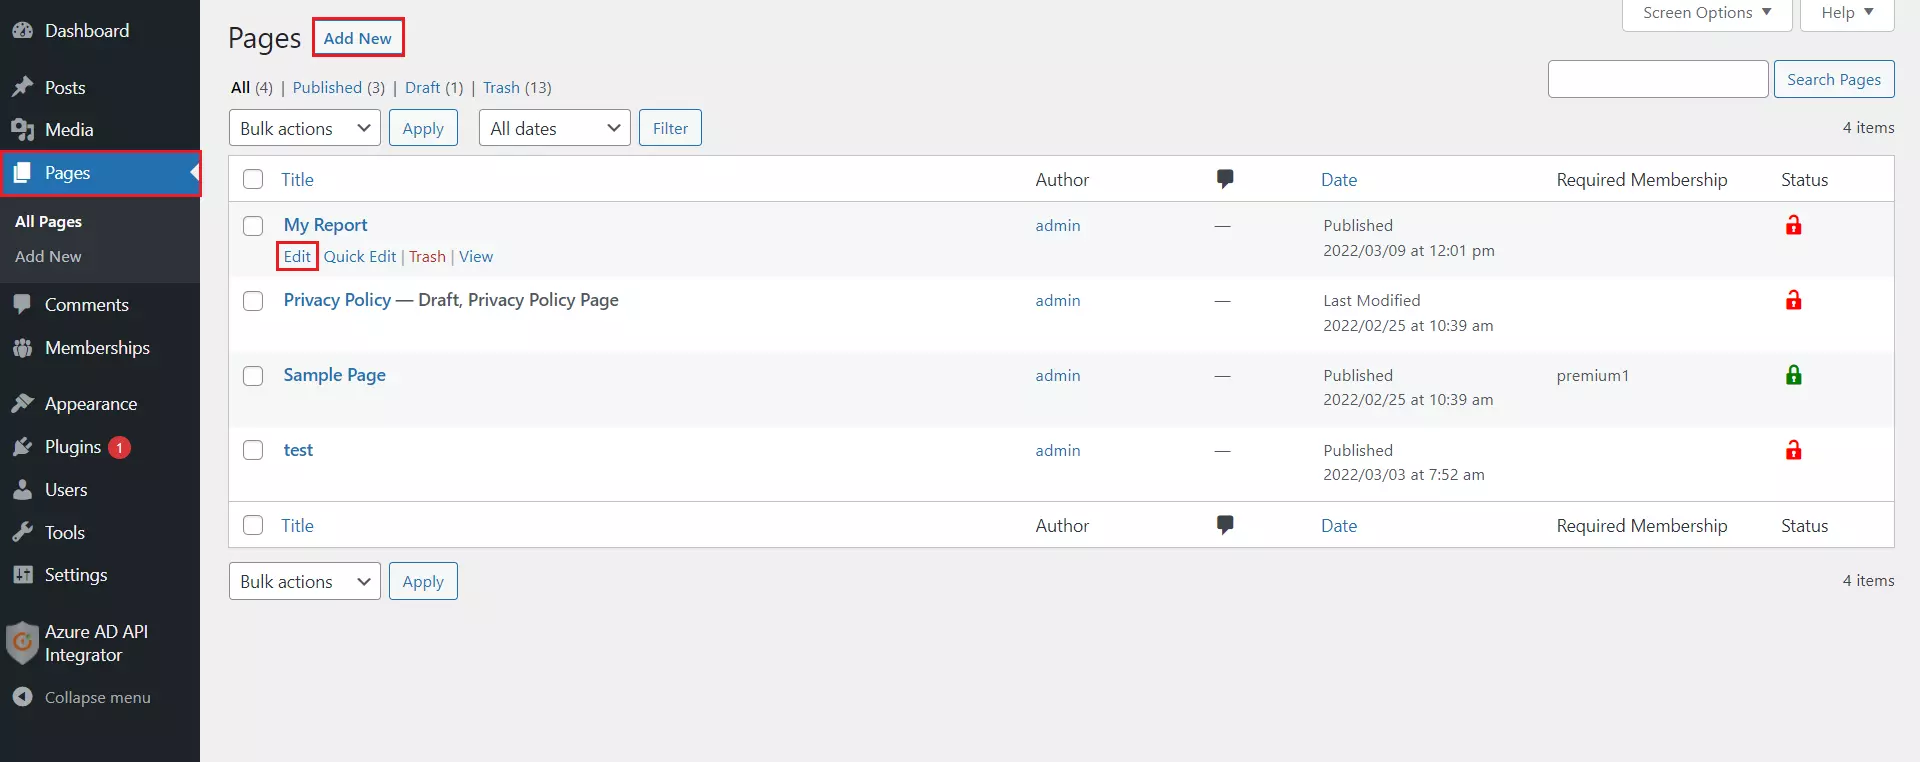Click the Azure AD API Integrator shield icon
The height and width of the screenshot is (762, 1920).
click(x=22, y=643)
